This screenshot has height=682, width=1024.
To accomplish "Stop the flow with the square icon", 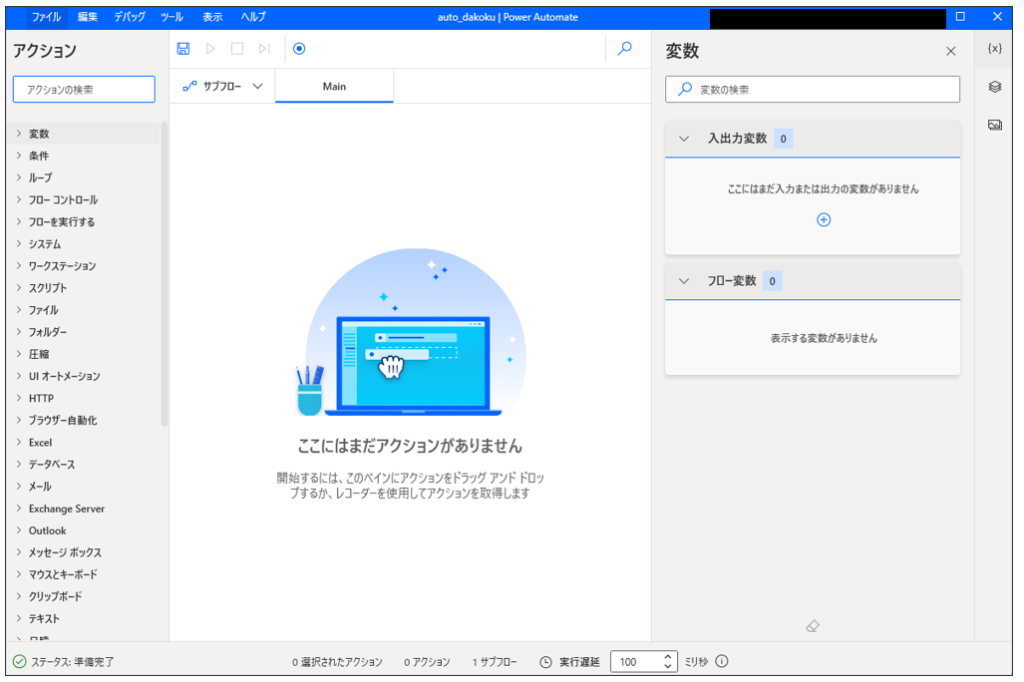I will pyautogui.click(x=237, y=48).
